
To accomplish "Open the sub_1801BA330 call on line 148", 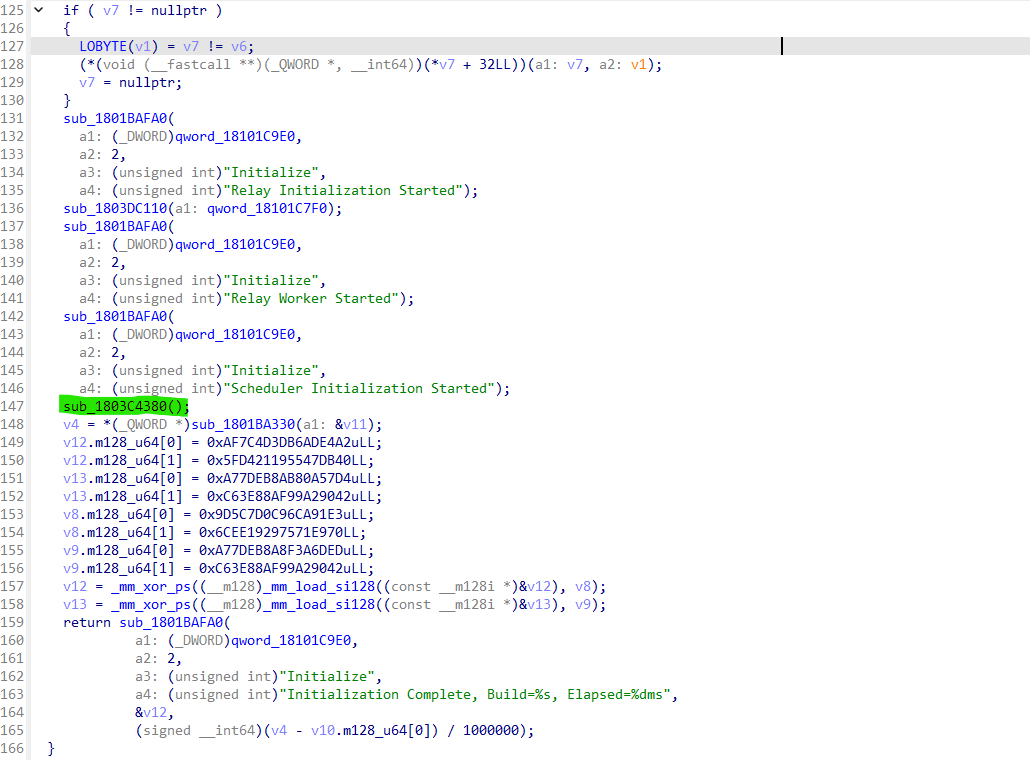I will tap(244, 424).
